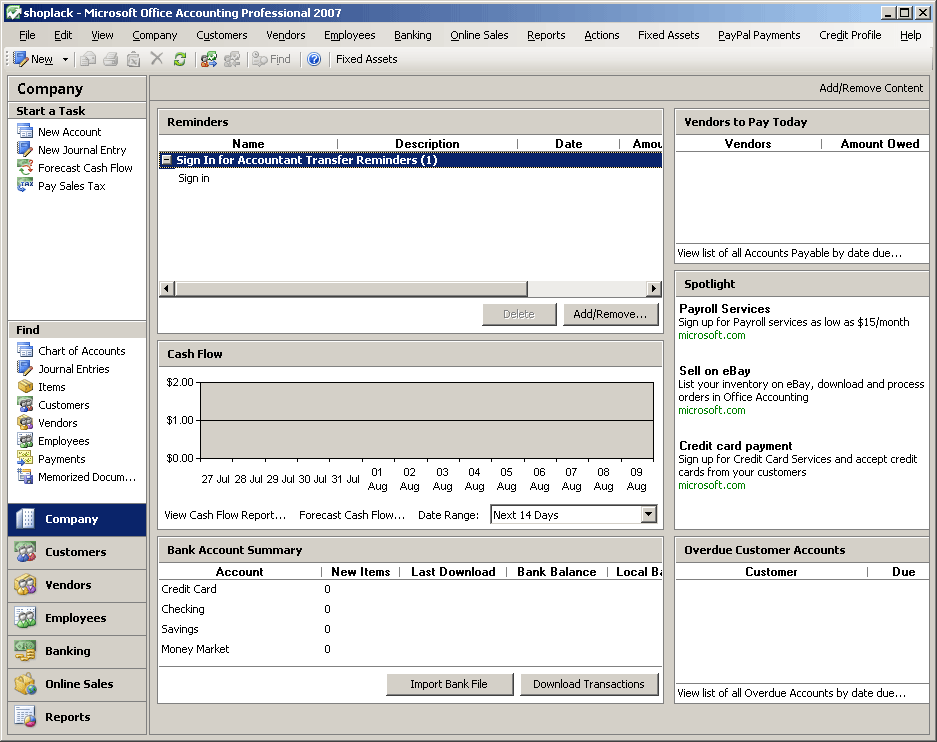
Task: Open the Reports menu
Action: click(x=546, y=35)
